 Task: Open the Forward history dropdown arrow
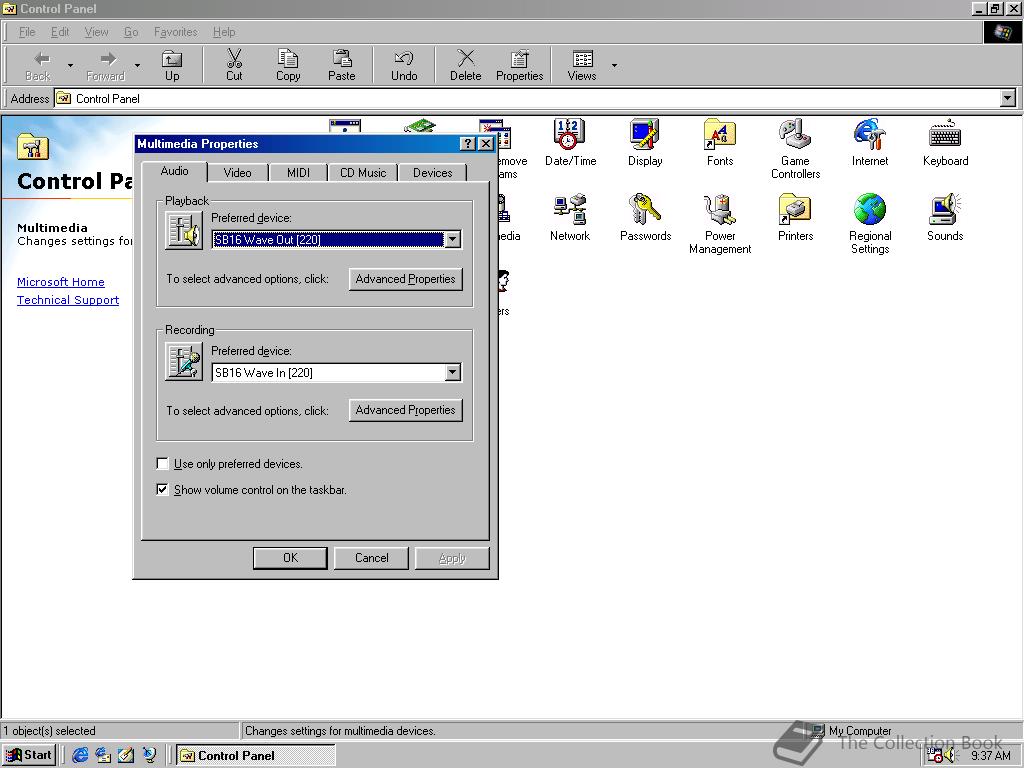tap(137, 65)
